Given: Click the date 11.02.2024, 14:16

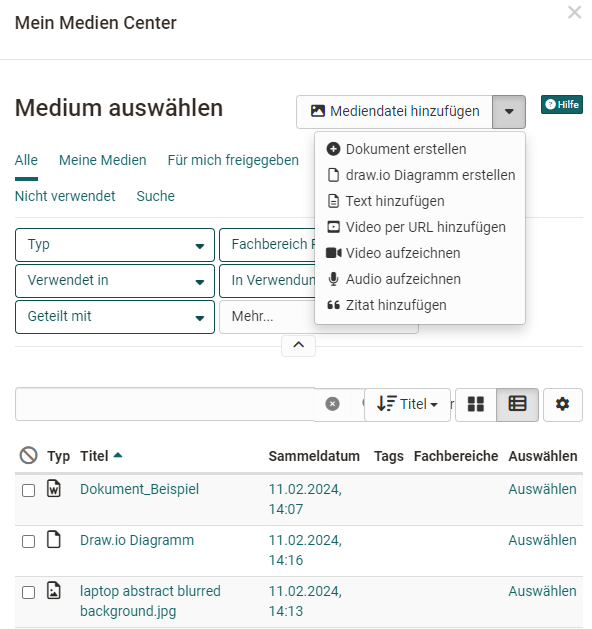Looking at the screenshot, I should pyautogui.click(x=305, y=550).
